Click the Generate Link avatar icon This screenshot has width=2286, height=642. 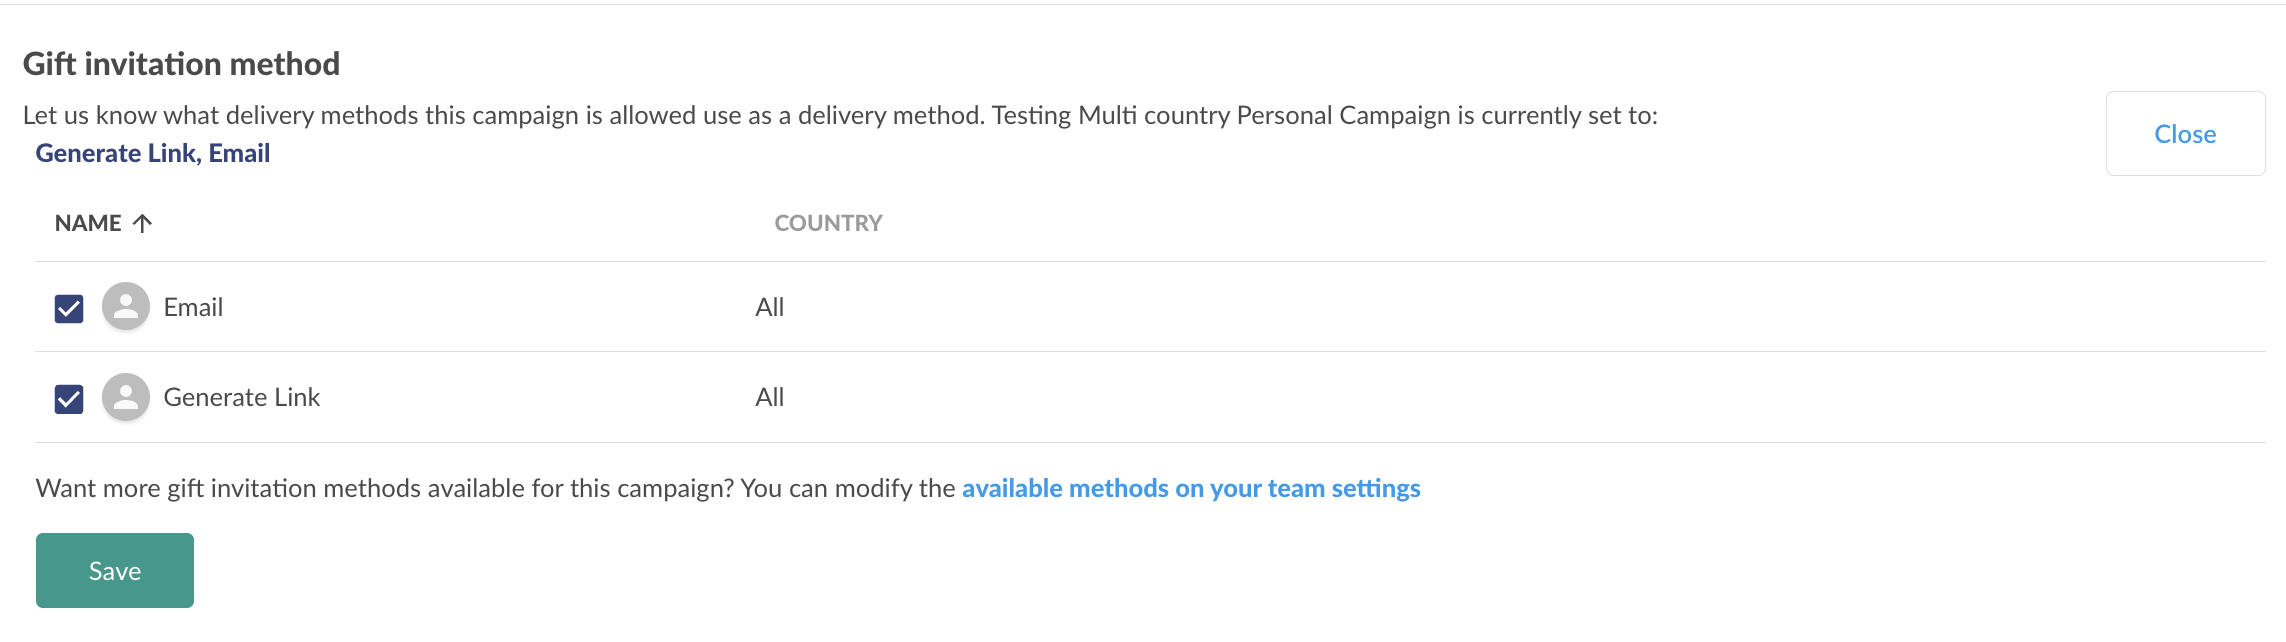tap(126, 397)
